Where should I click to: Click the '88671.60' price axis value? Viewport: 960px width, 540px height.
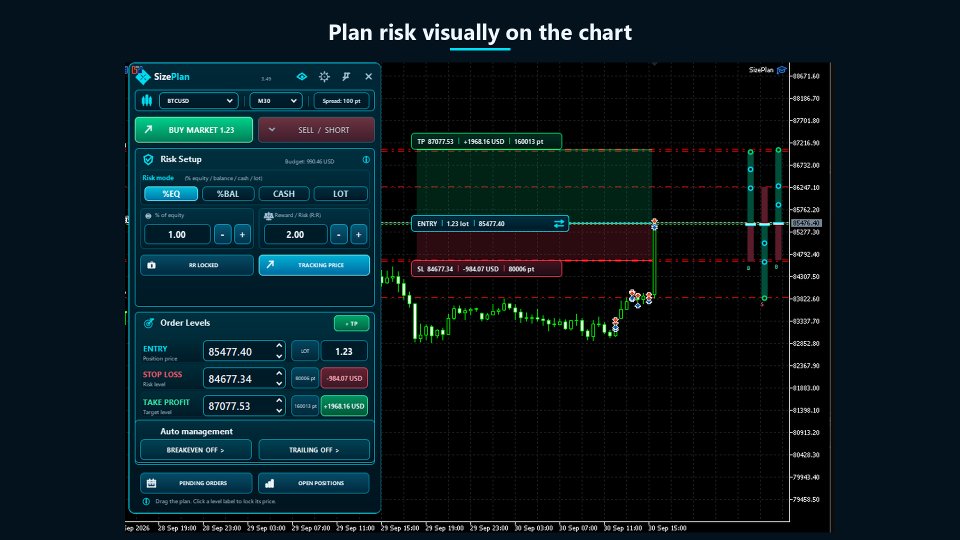coord(805,77)
